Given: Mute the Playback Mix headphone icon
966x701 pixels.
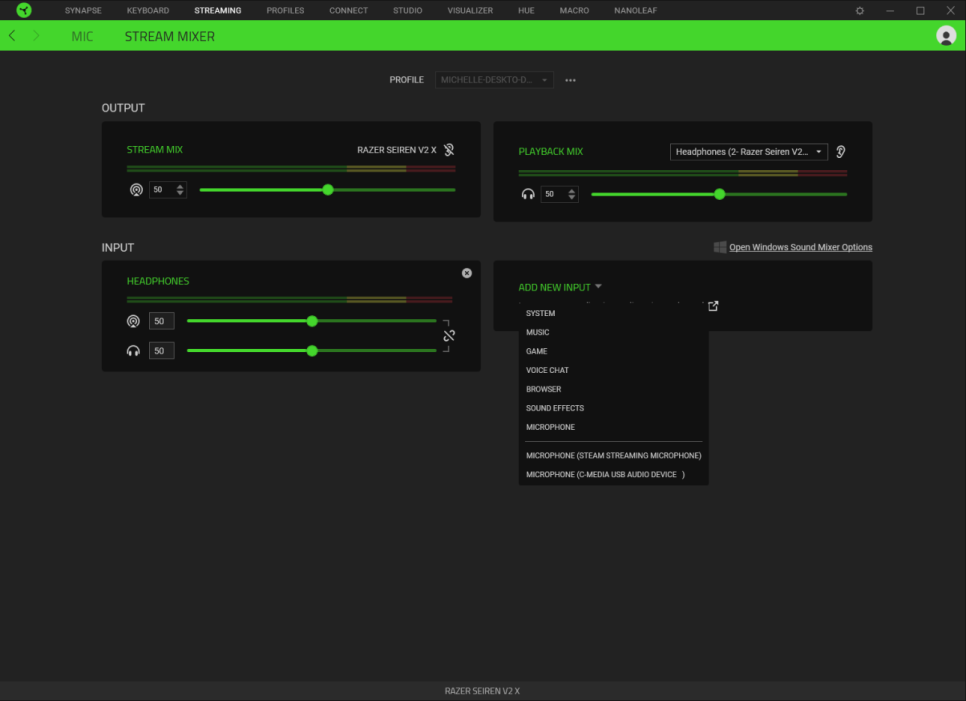Looking at the screenshot, I should click(x=528, y=194).
